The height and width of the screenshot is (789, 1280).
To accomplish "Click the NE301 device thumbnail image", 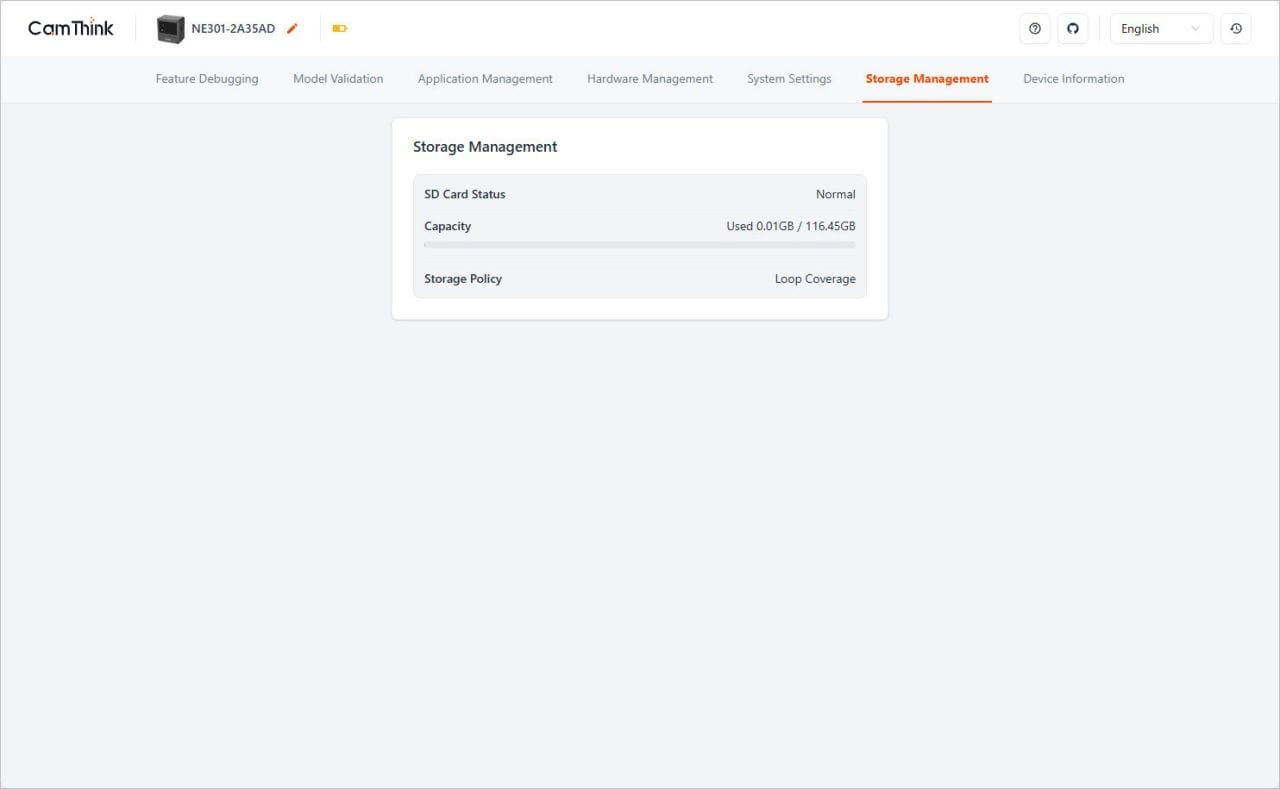I will (171, 29).
